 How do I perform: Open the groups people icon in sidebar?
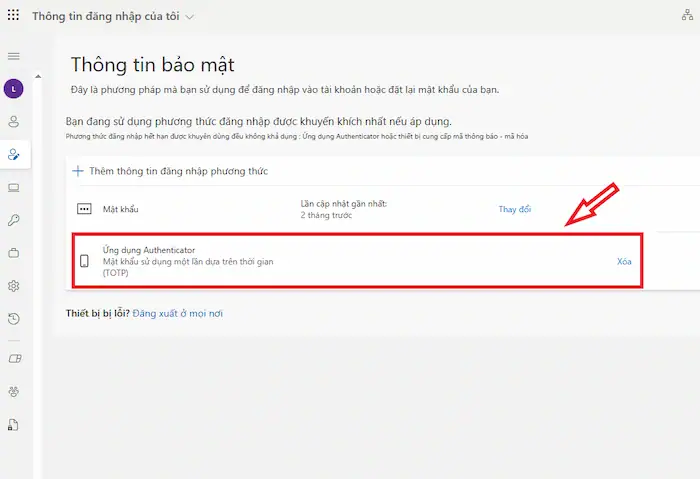coord(14,392)
